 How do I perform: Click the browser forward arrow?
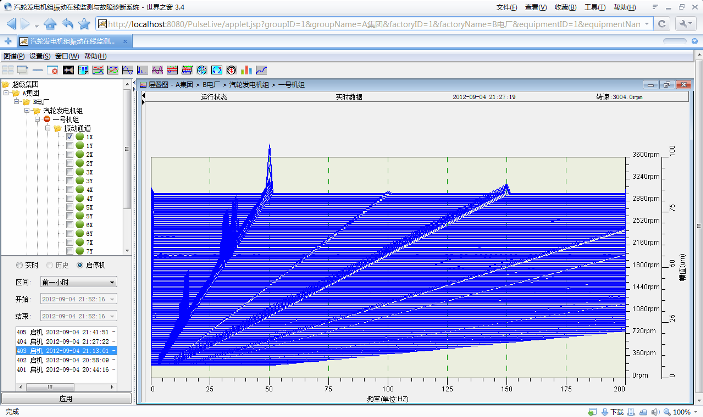pos(26,24)
